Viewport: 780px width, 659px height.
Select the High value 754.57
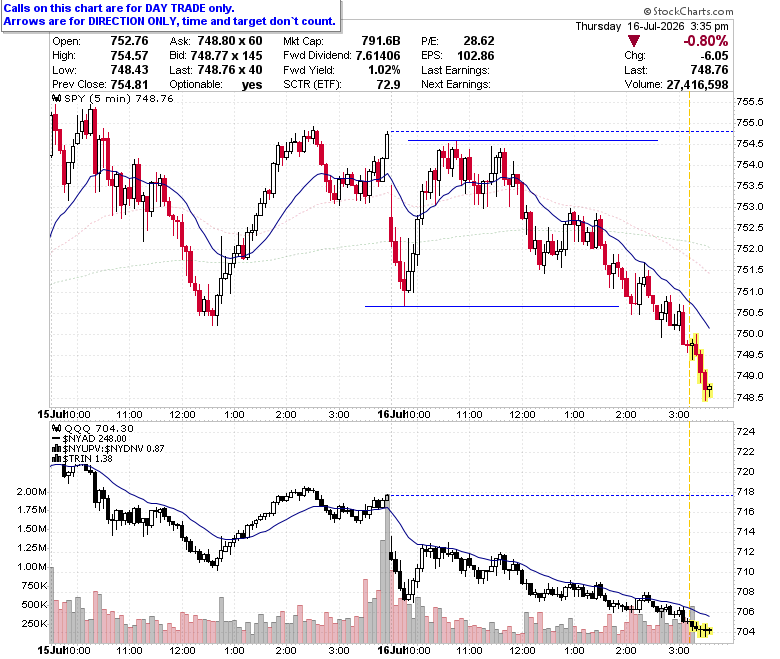[x=129, y=55]
